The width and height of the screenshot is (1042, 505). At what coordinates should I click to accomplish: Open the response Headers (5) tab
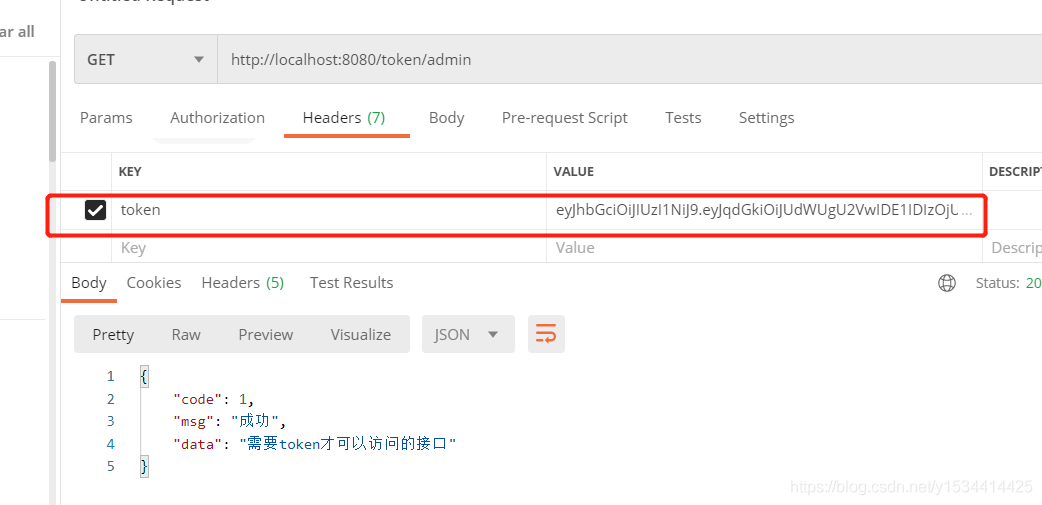pos(243,283)
